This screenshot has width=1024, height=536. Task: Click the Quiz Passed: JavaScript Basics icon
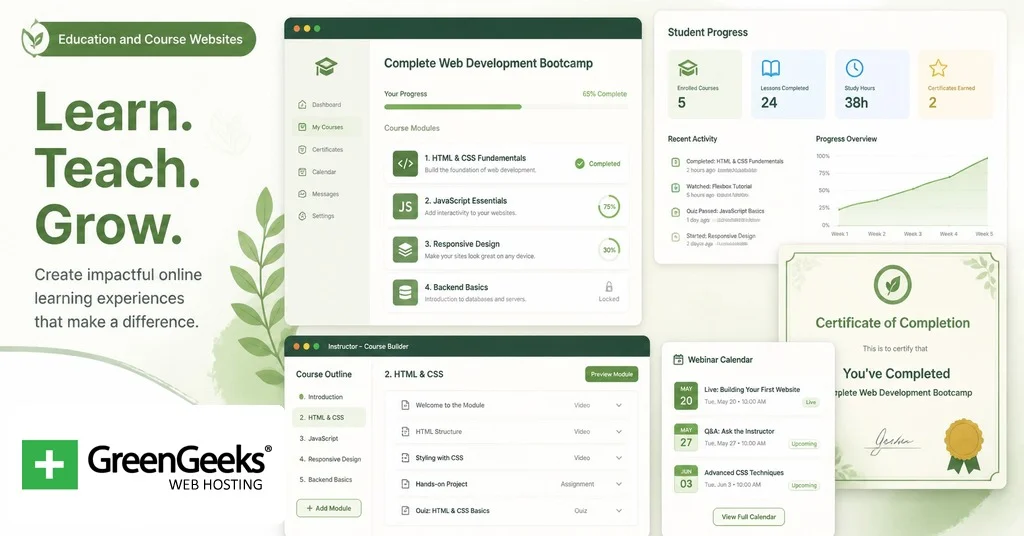(x=675, y=212)
